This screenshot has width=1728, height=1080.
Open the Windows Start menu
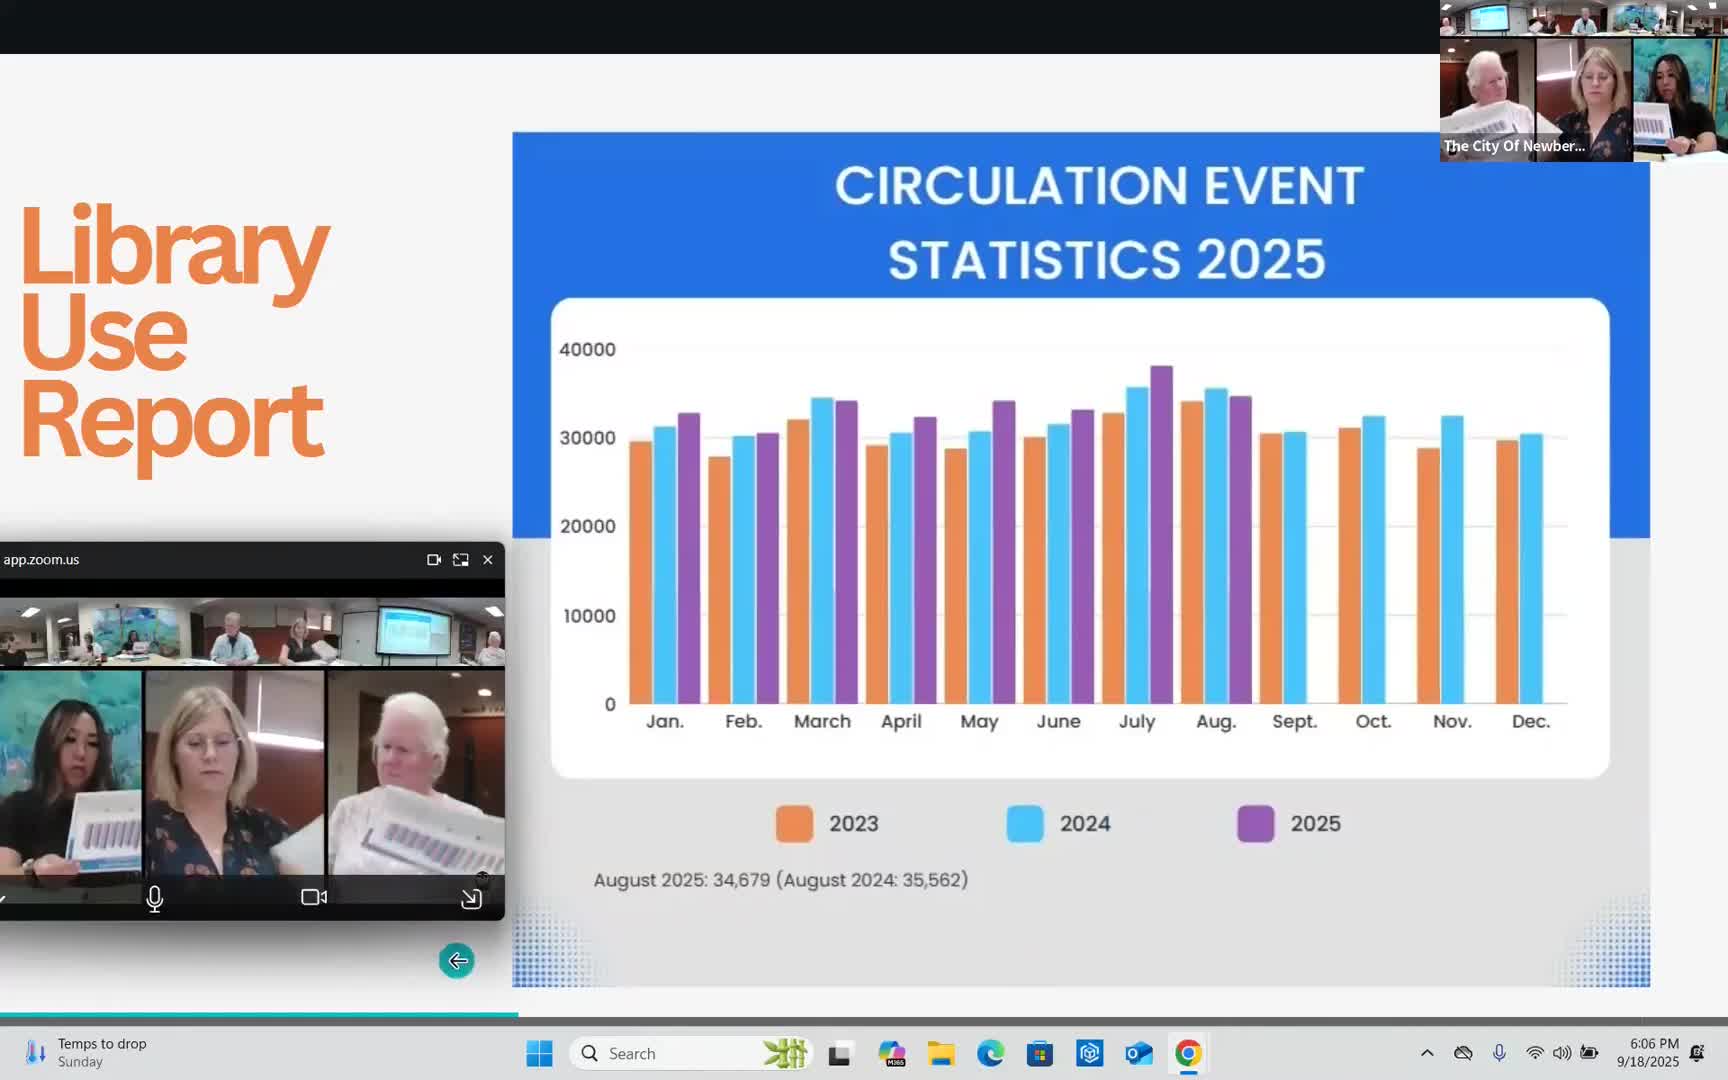539,1054
